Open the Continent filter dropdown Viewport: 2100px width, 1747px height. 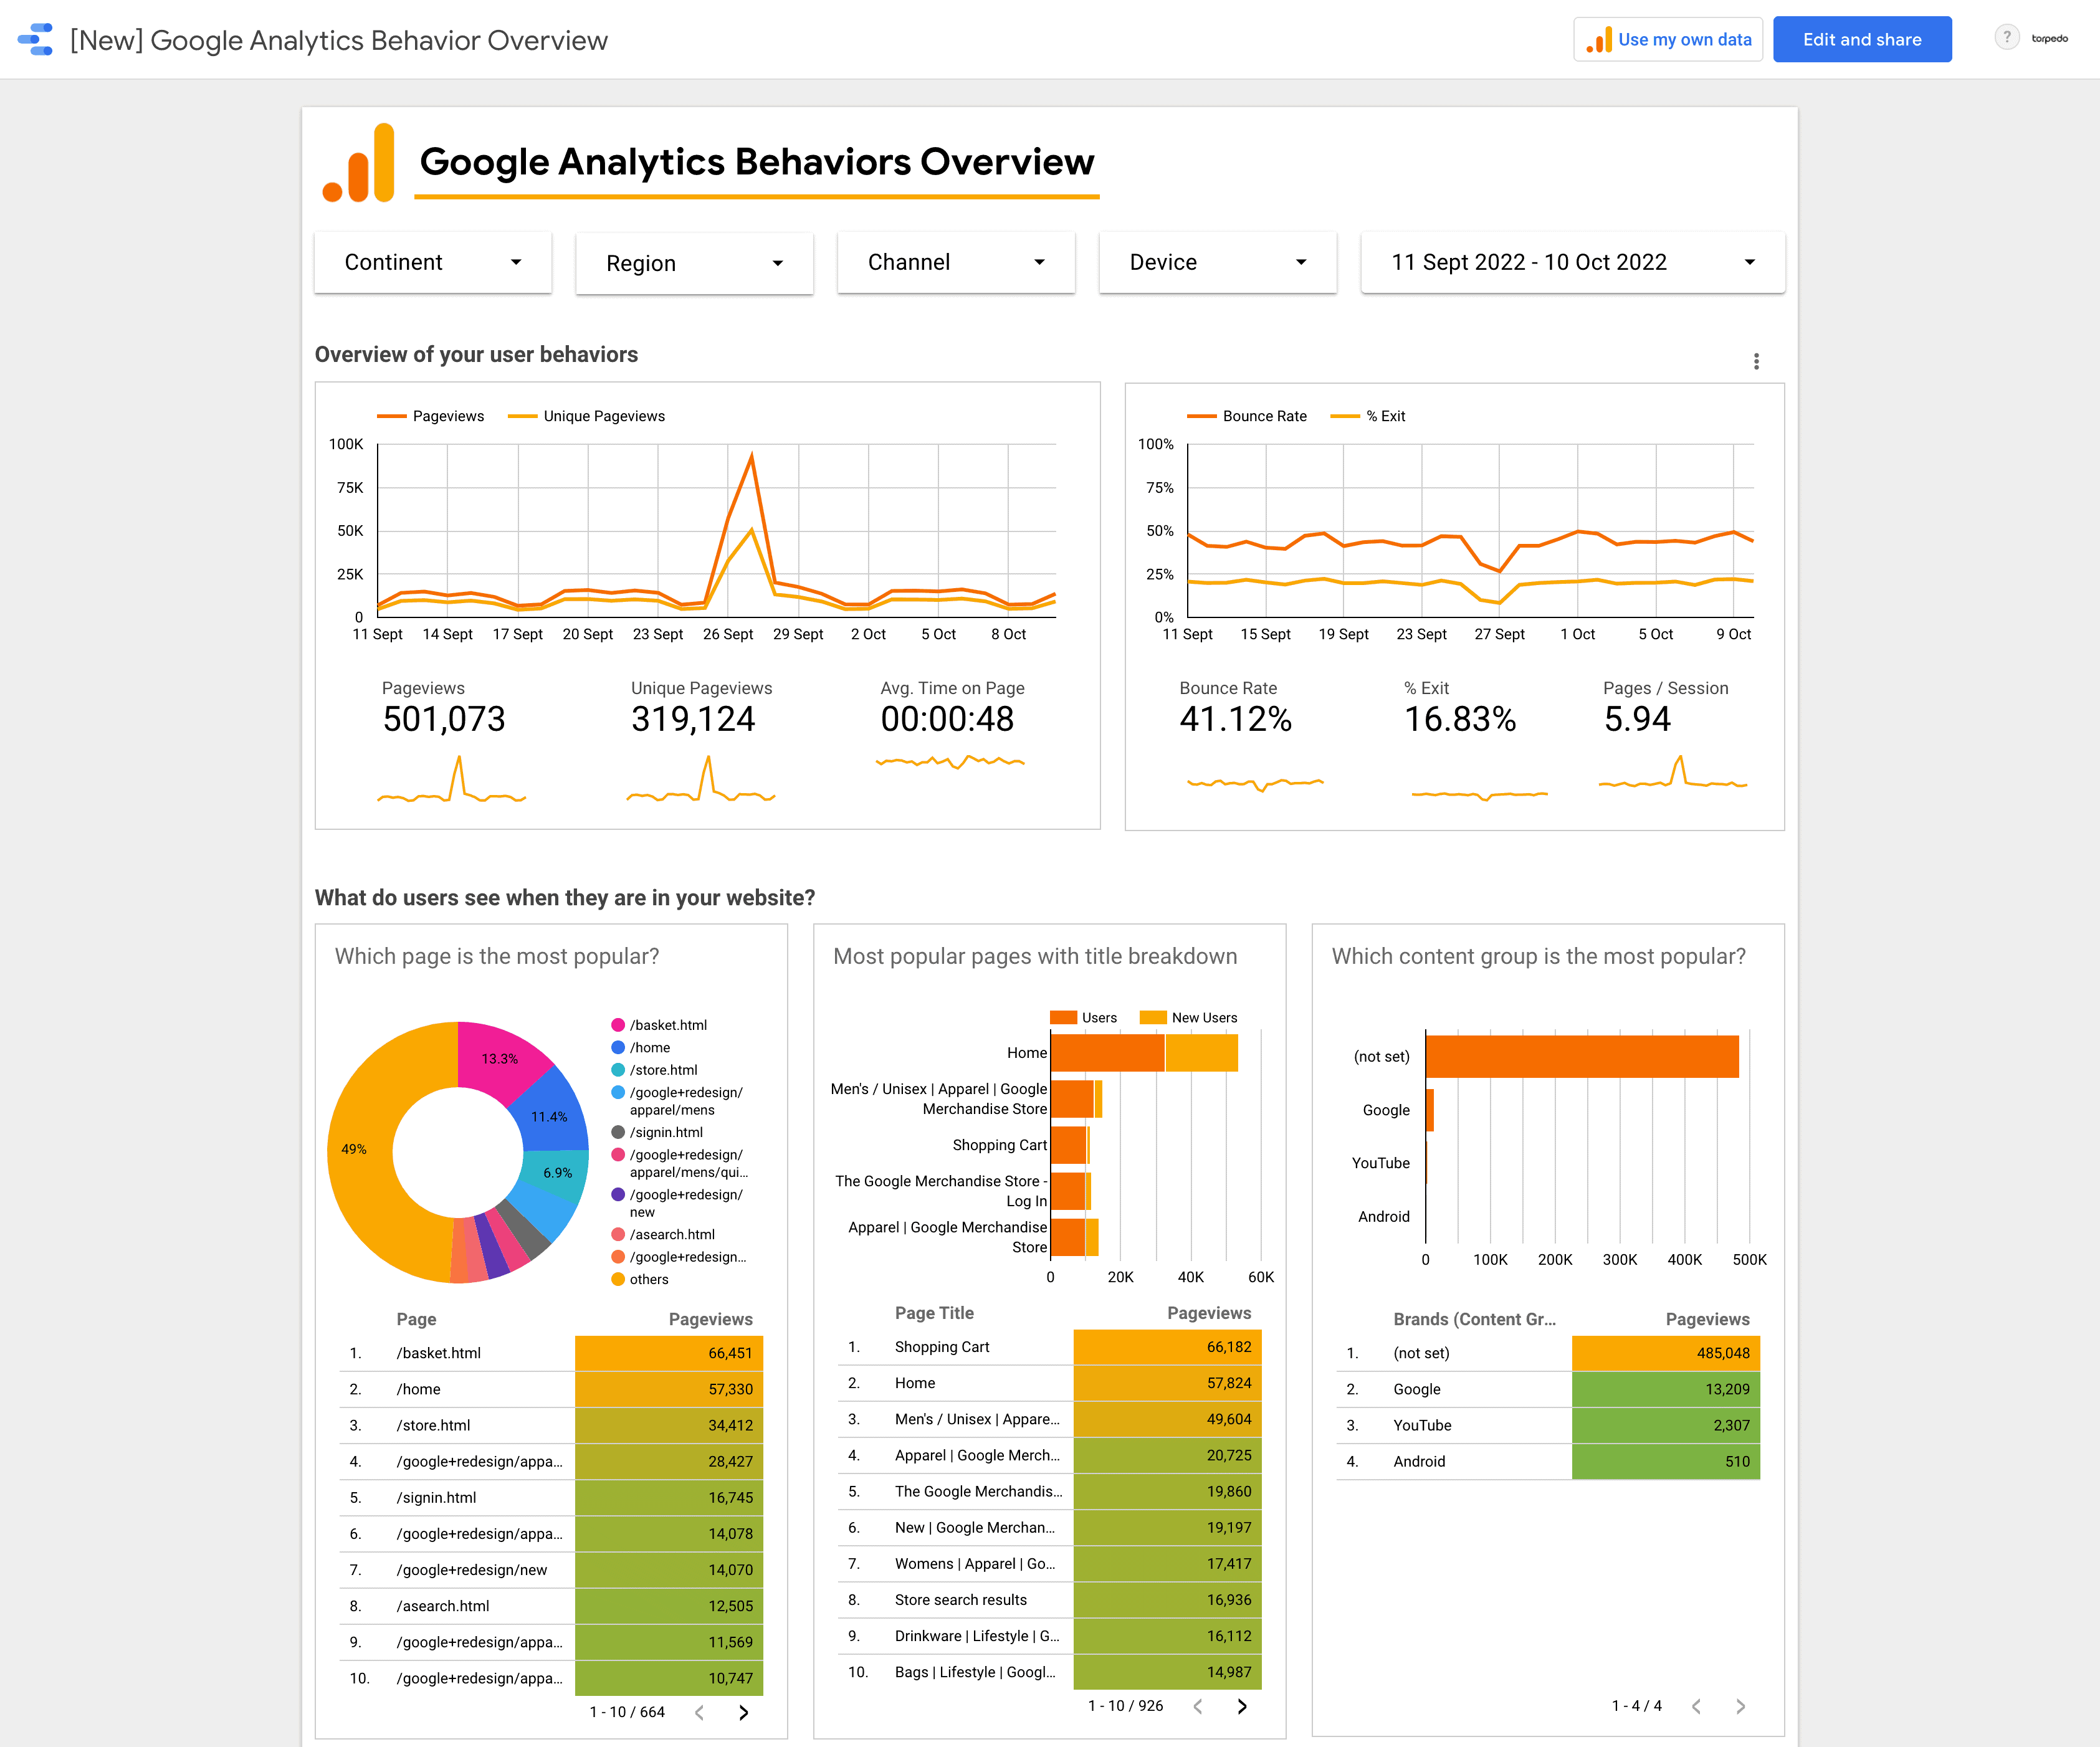[x=433, y=262]
